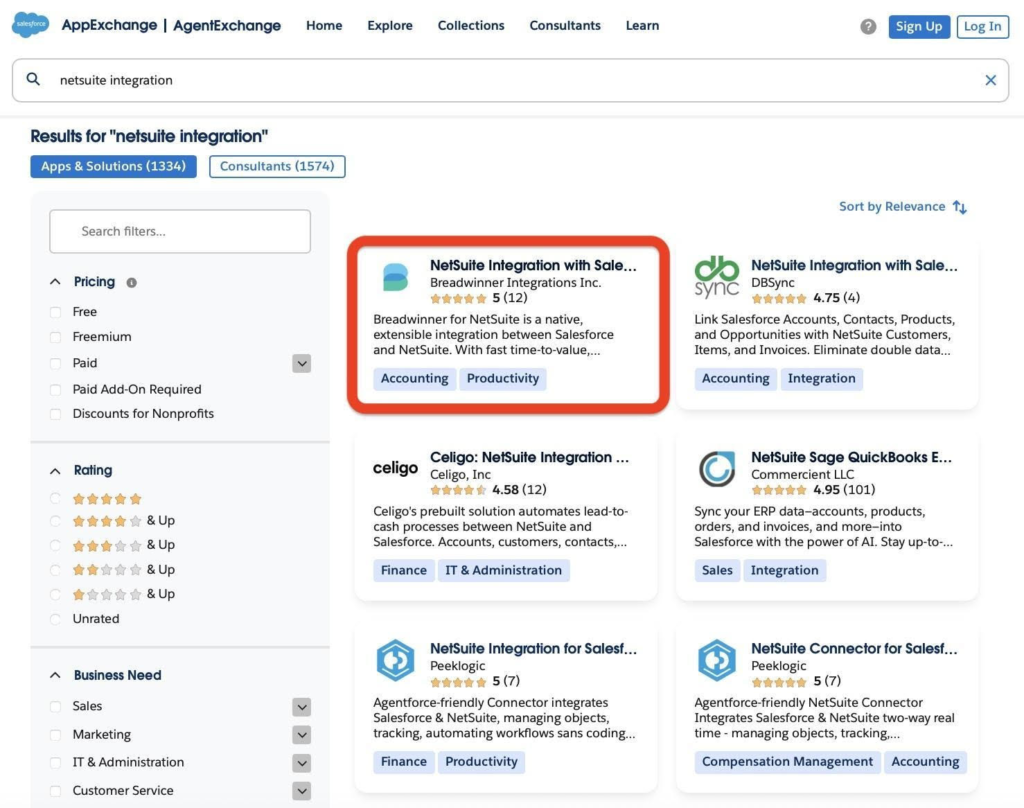Click the Peeklogic NetSuite Integration logo

[395, 659]
